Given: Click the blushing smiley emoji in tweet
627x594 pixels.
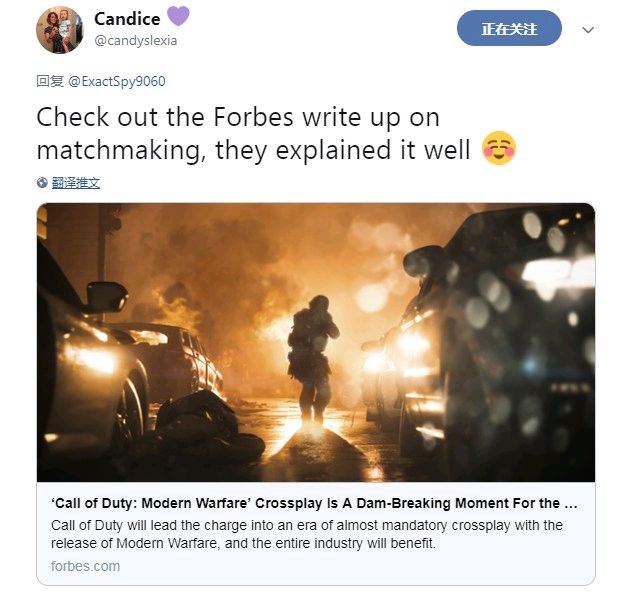Looking at the screenshot, I should pos(499,148).
